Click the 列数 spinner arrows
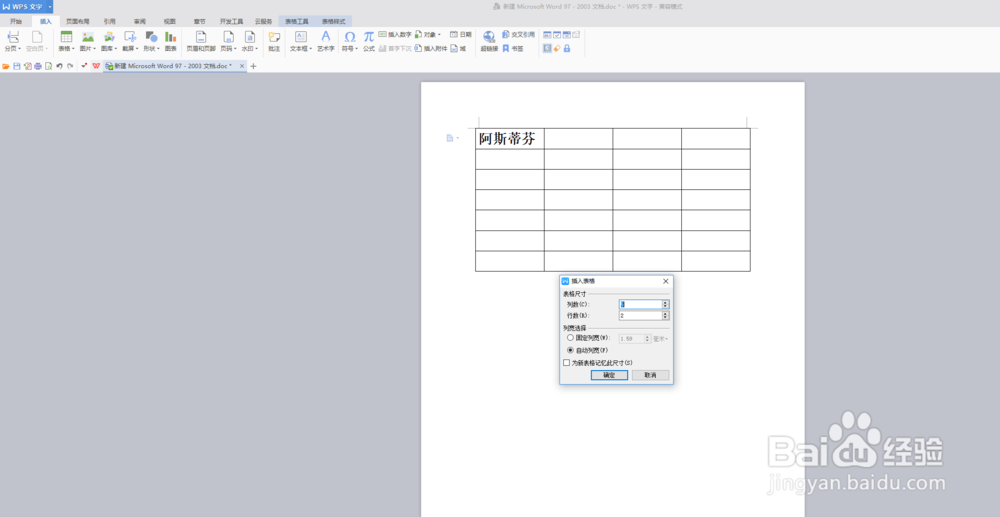The height and width of the screenshot is (517, 1000). (x=666, y=304)
